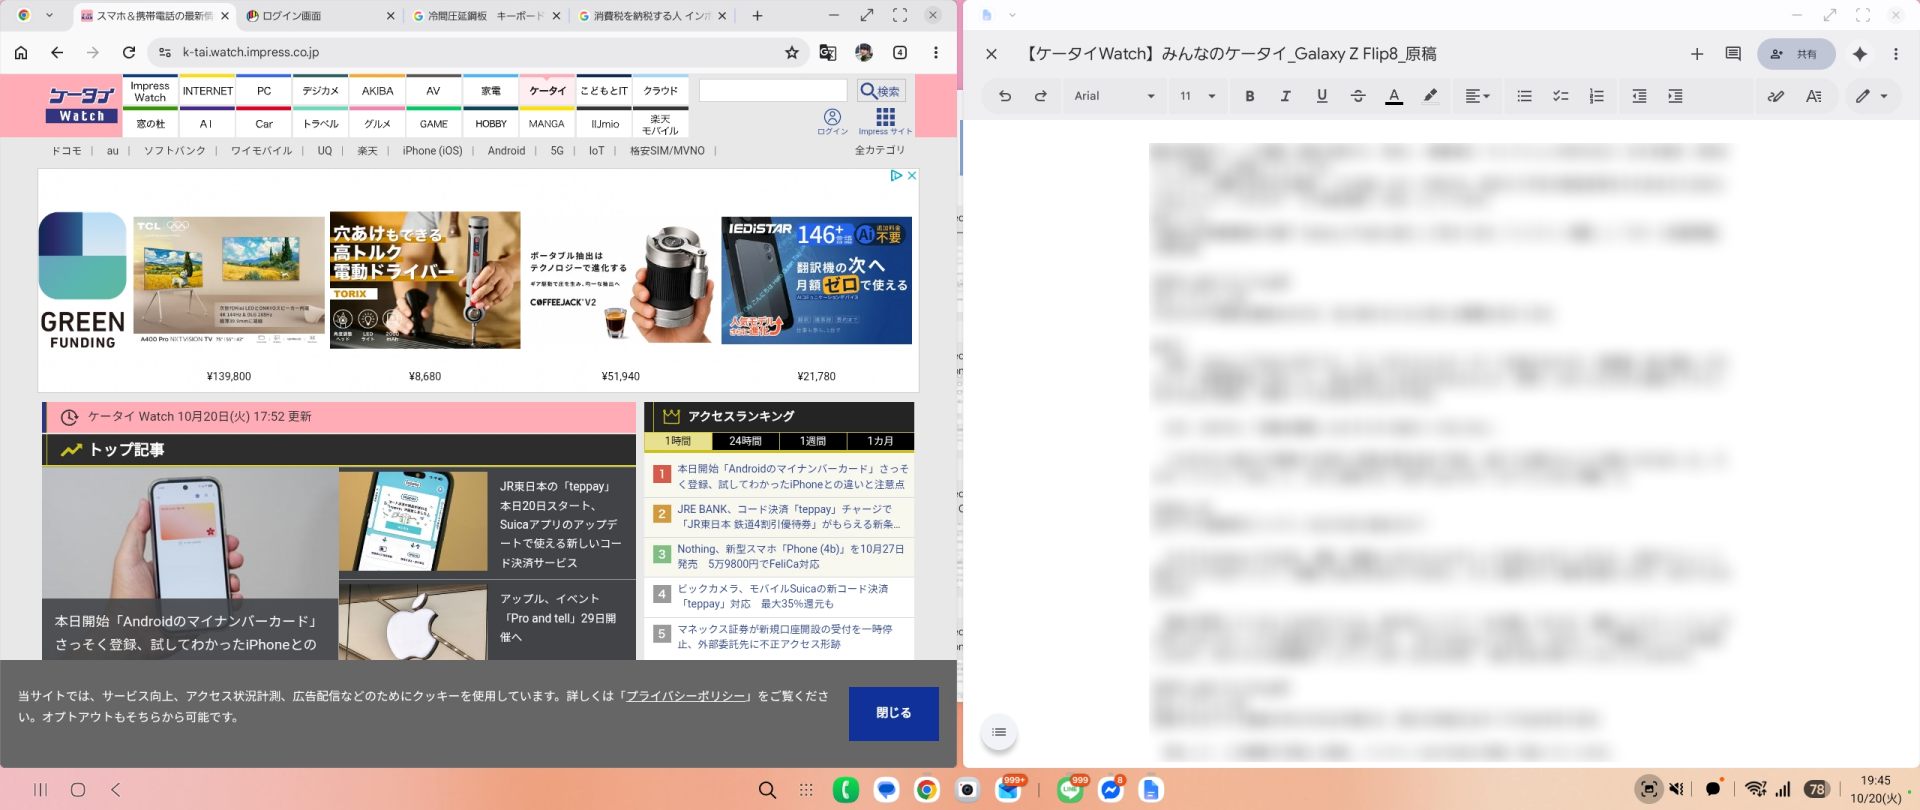This screenshot has width=1920, height=810.
Task: Bookmark this page with the star icon
Action: [x=791, y=52]
